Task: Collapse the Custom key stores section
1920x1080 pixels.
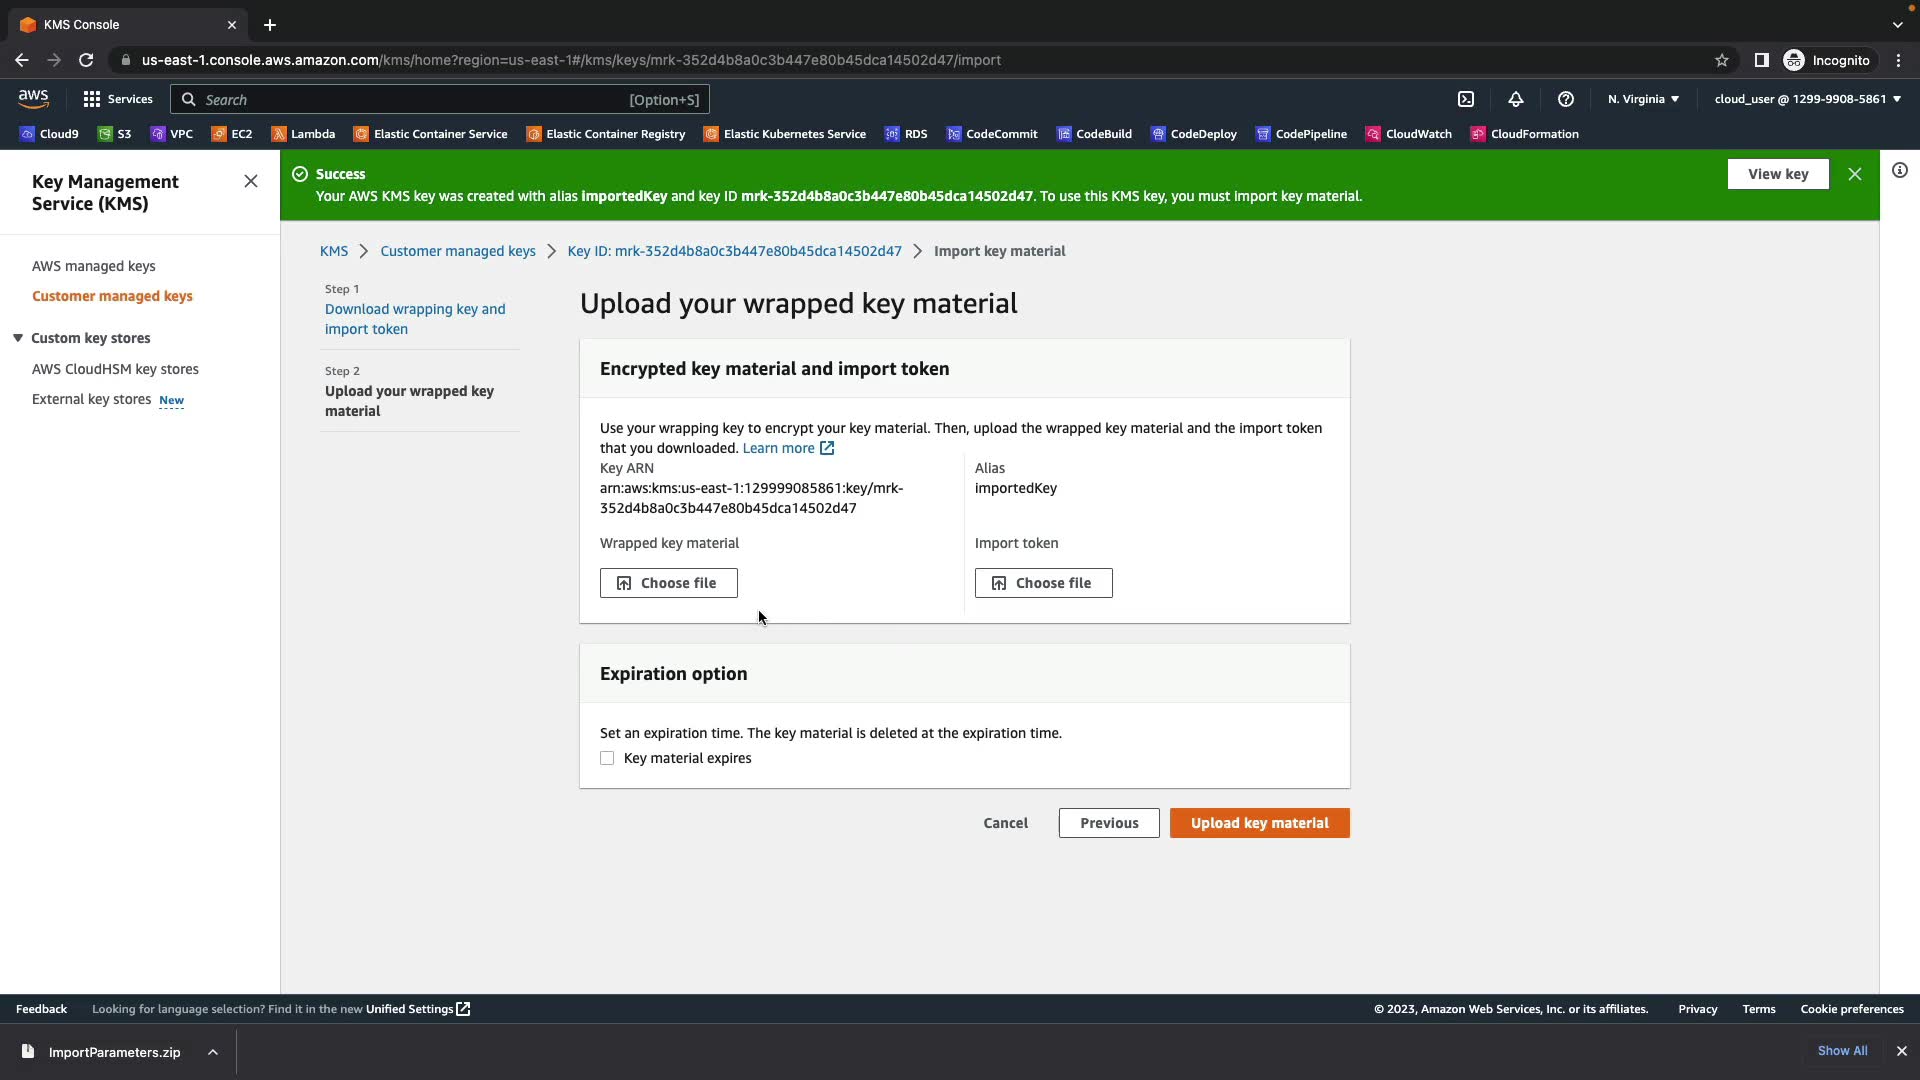Action: pos(18,338)
